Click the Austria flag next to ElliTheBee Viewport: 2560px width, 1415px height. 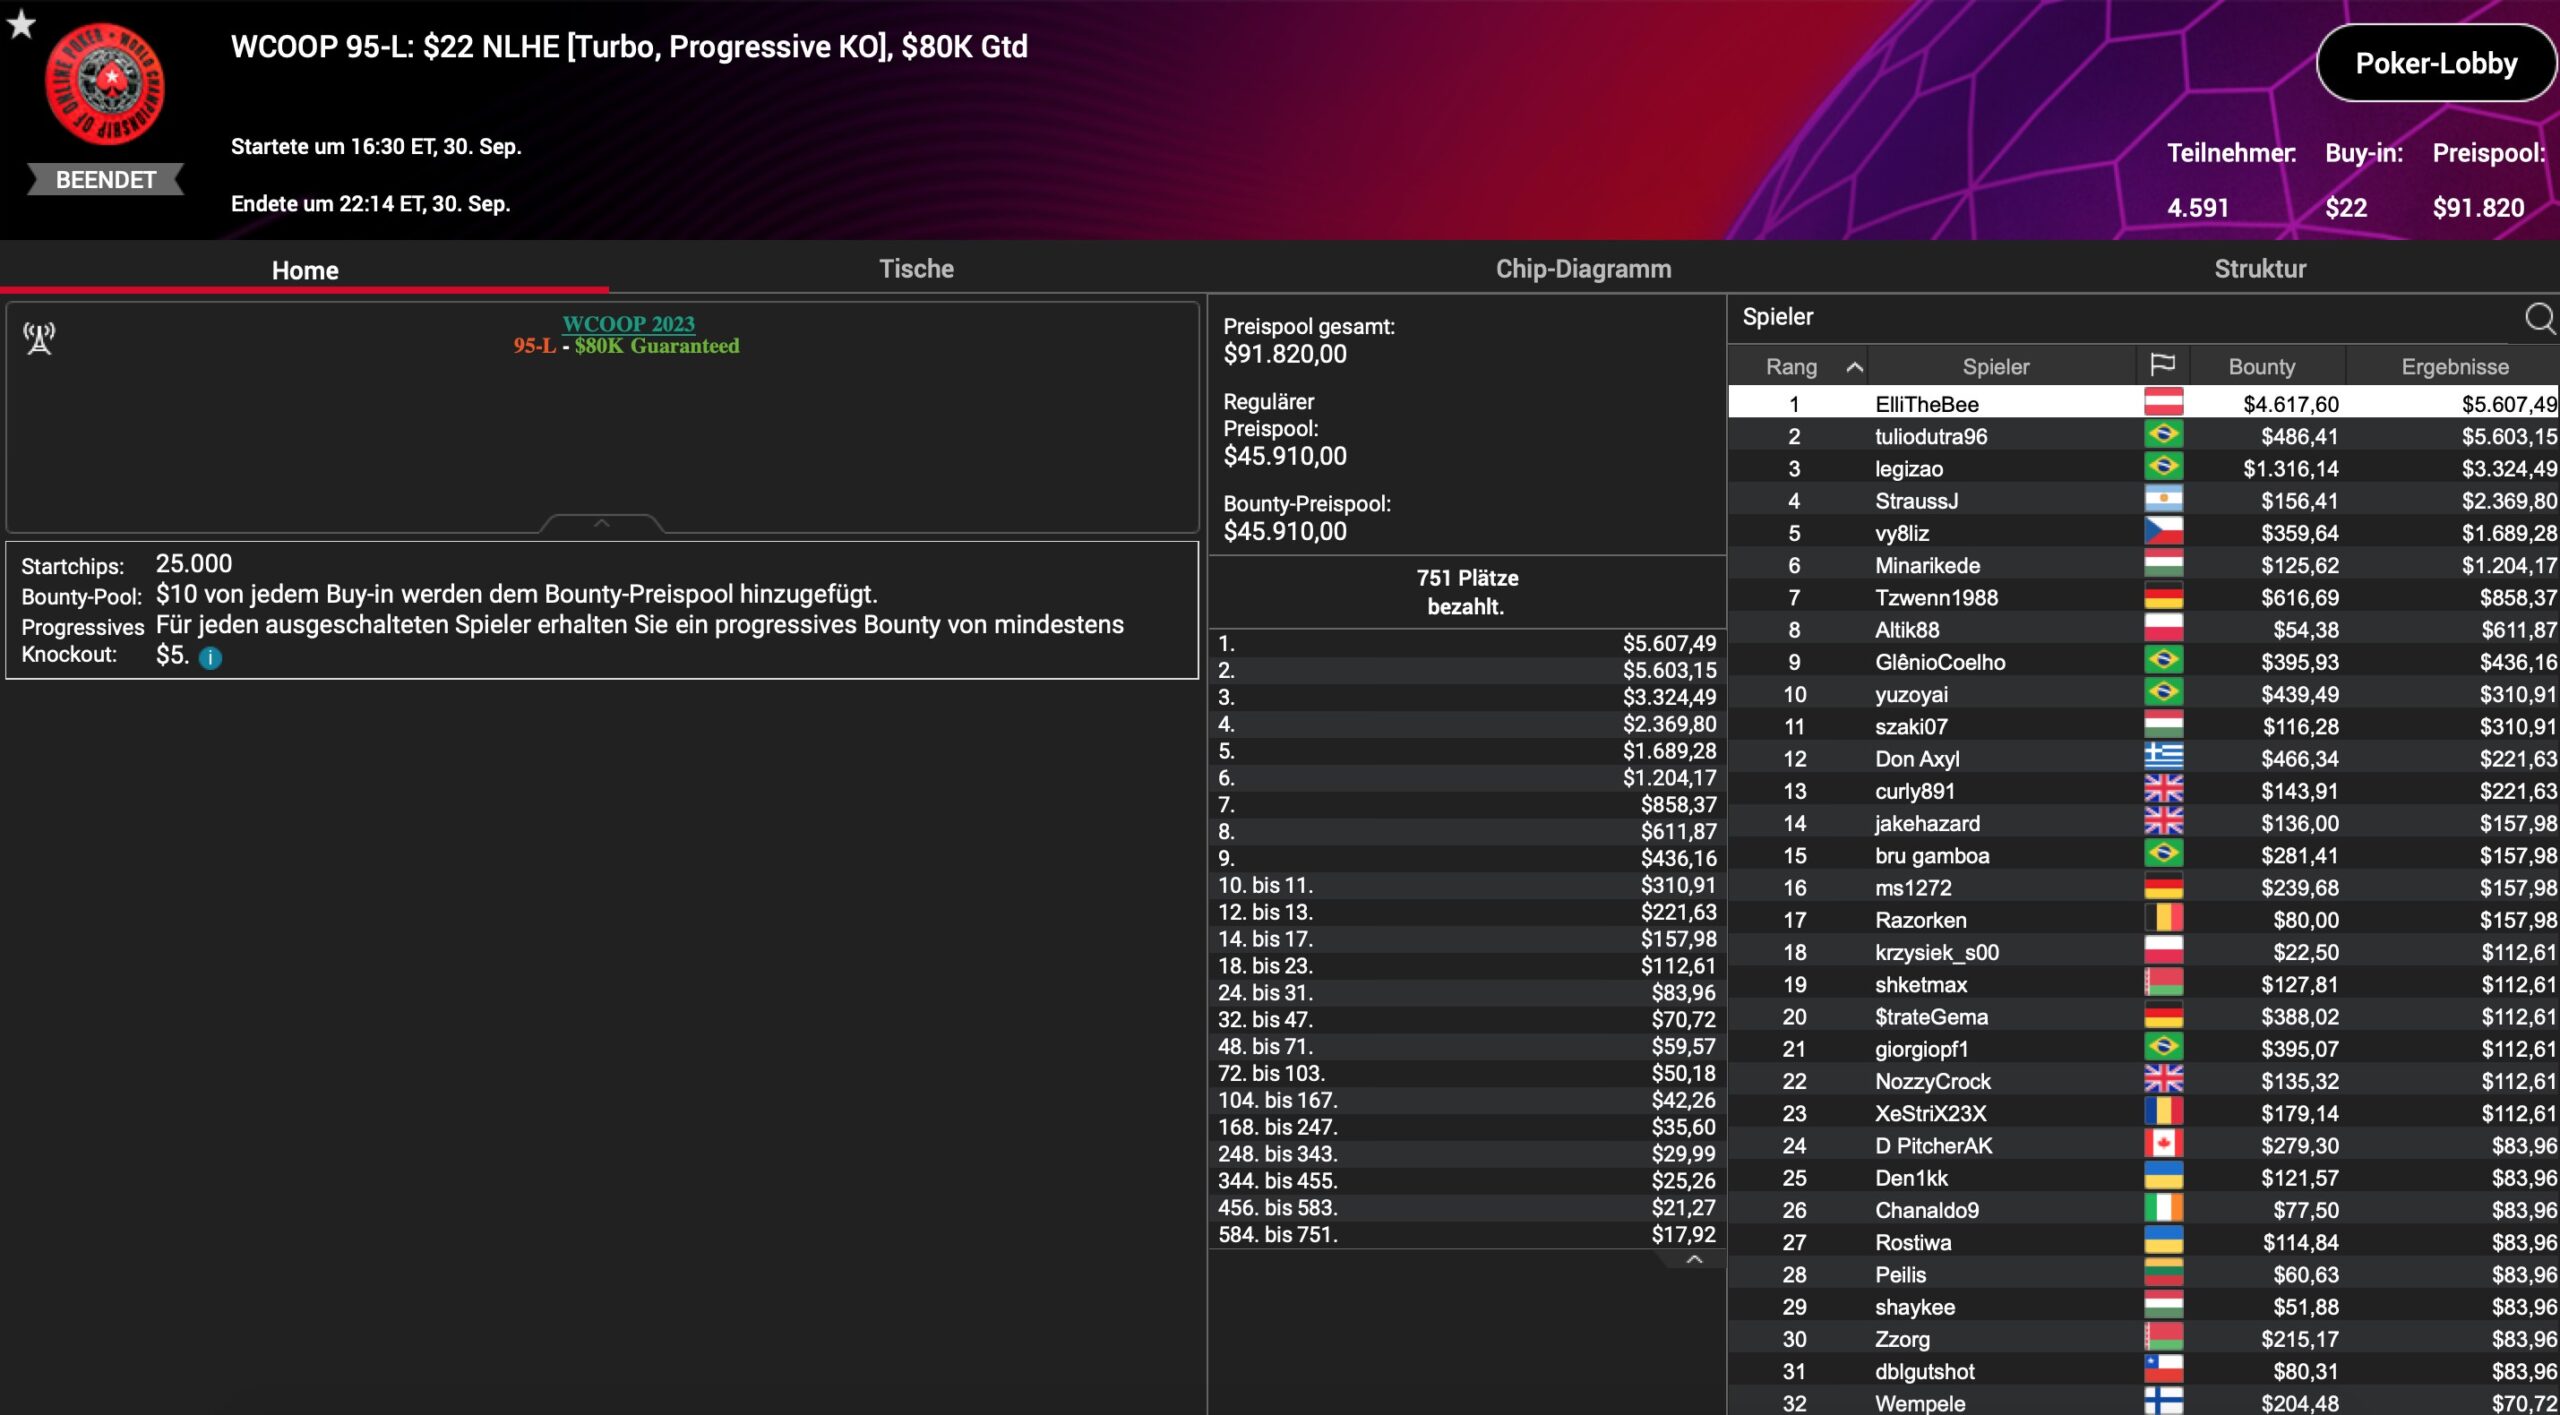2163,403
